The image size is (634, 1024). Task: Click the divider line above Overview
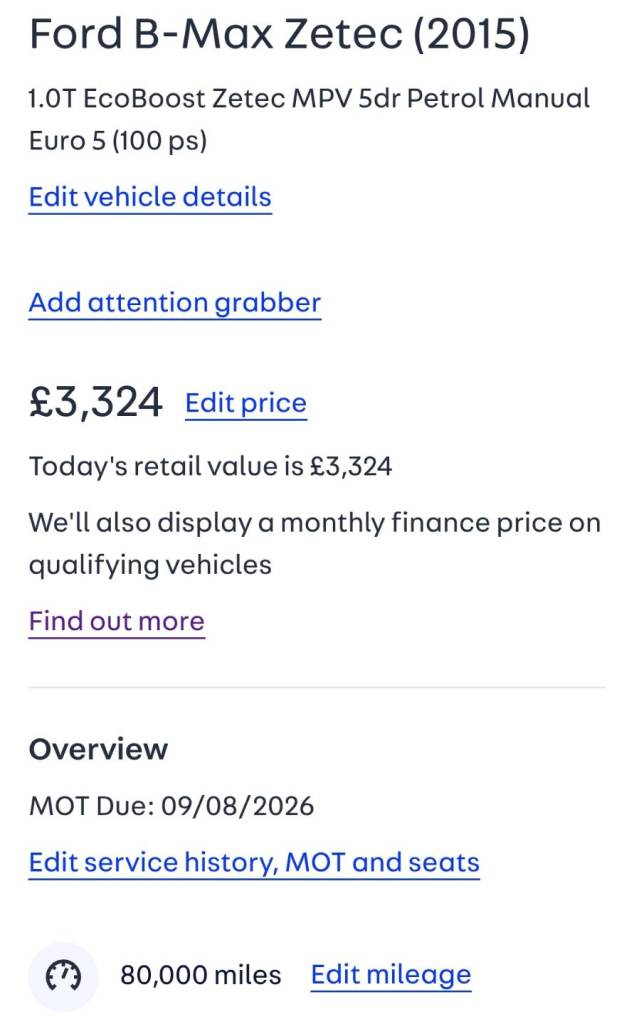(316, 687)
